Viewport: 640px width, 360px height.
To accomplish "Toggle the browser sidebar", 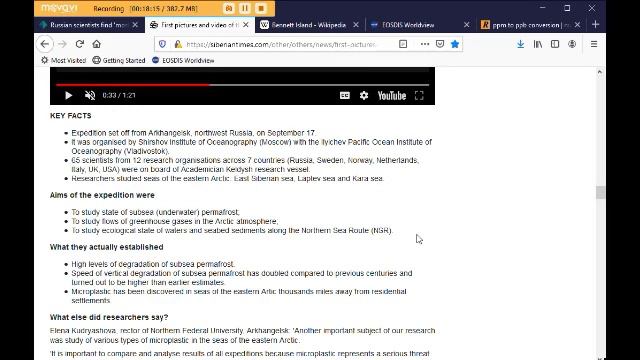I will pyautogui.click(x=555, y=44).
